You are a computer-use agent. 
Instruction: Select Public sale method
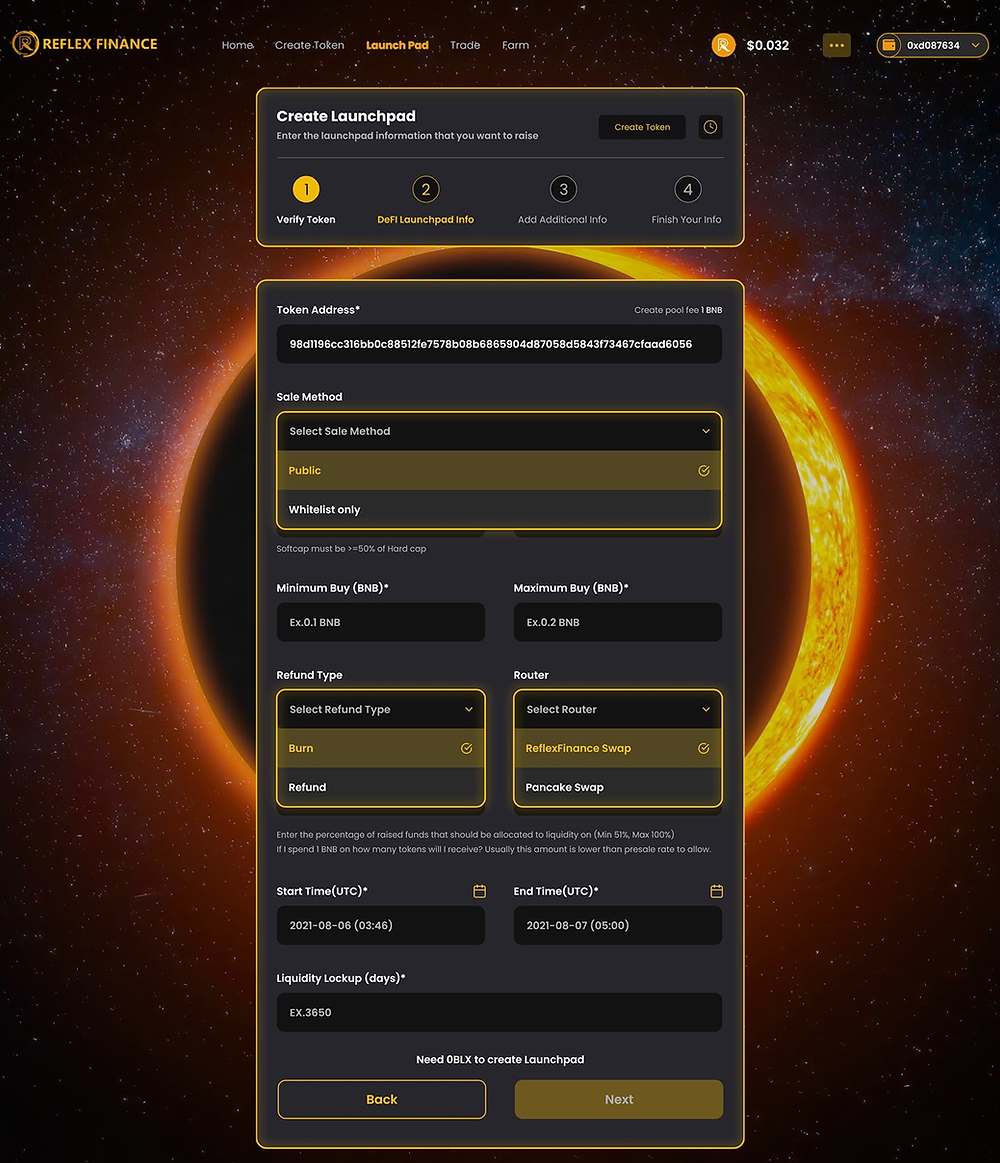coord(499,470)
